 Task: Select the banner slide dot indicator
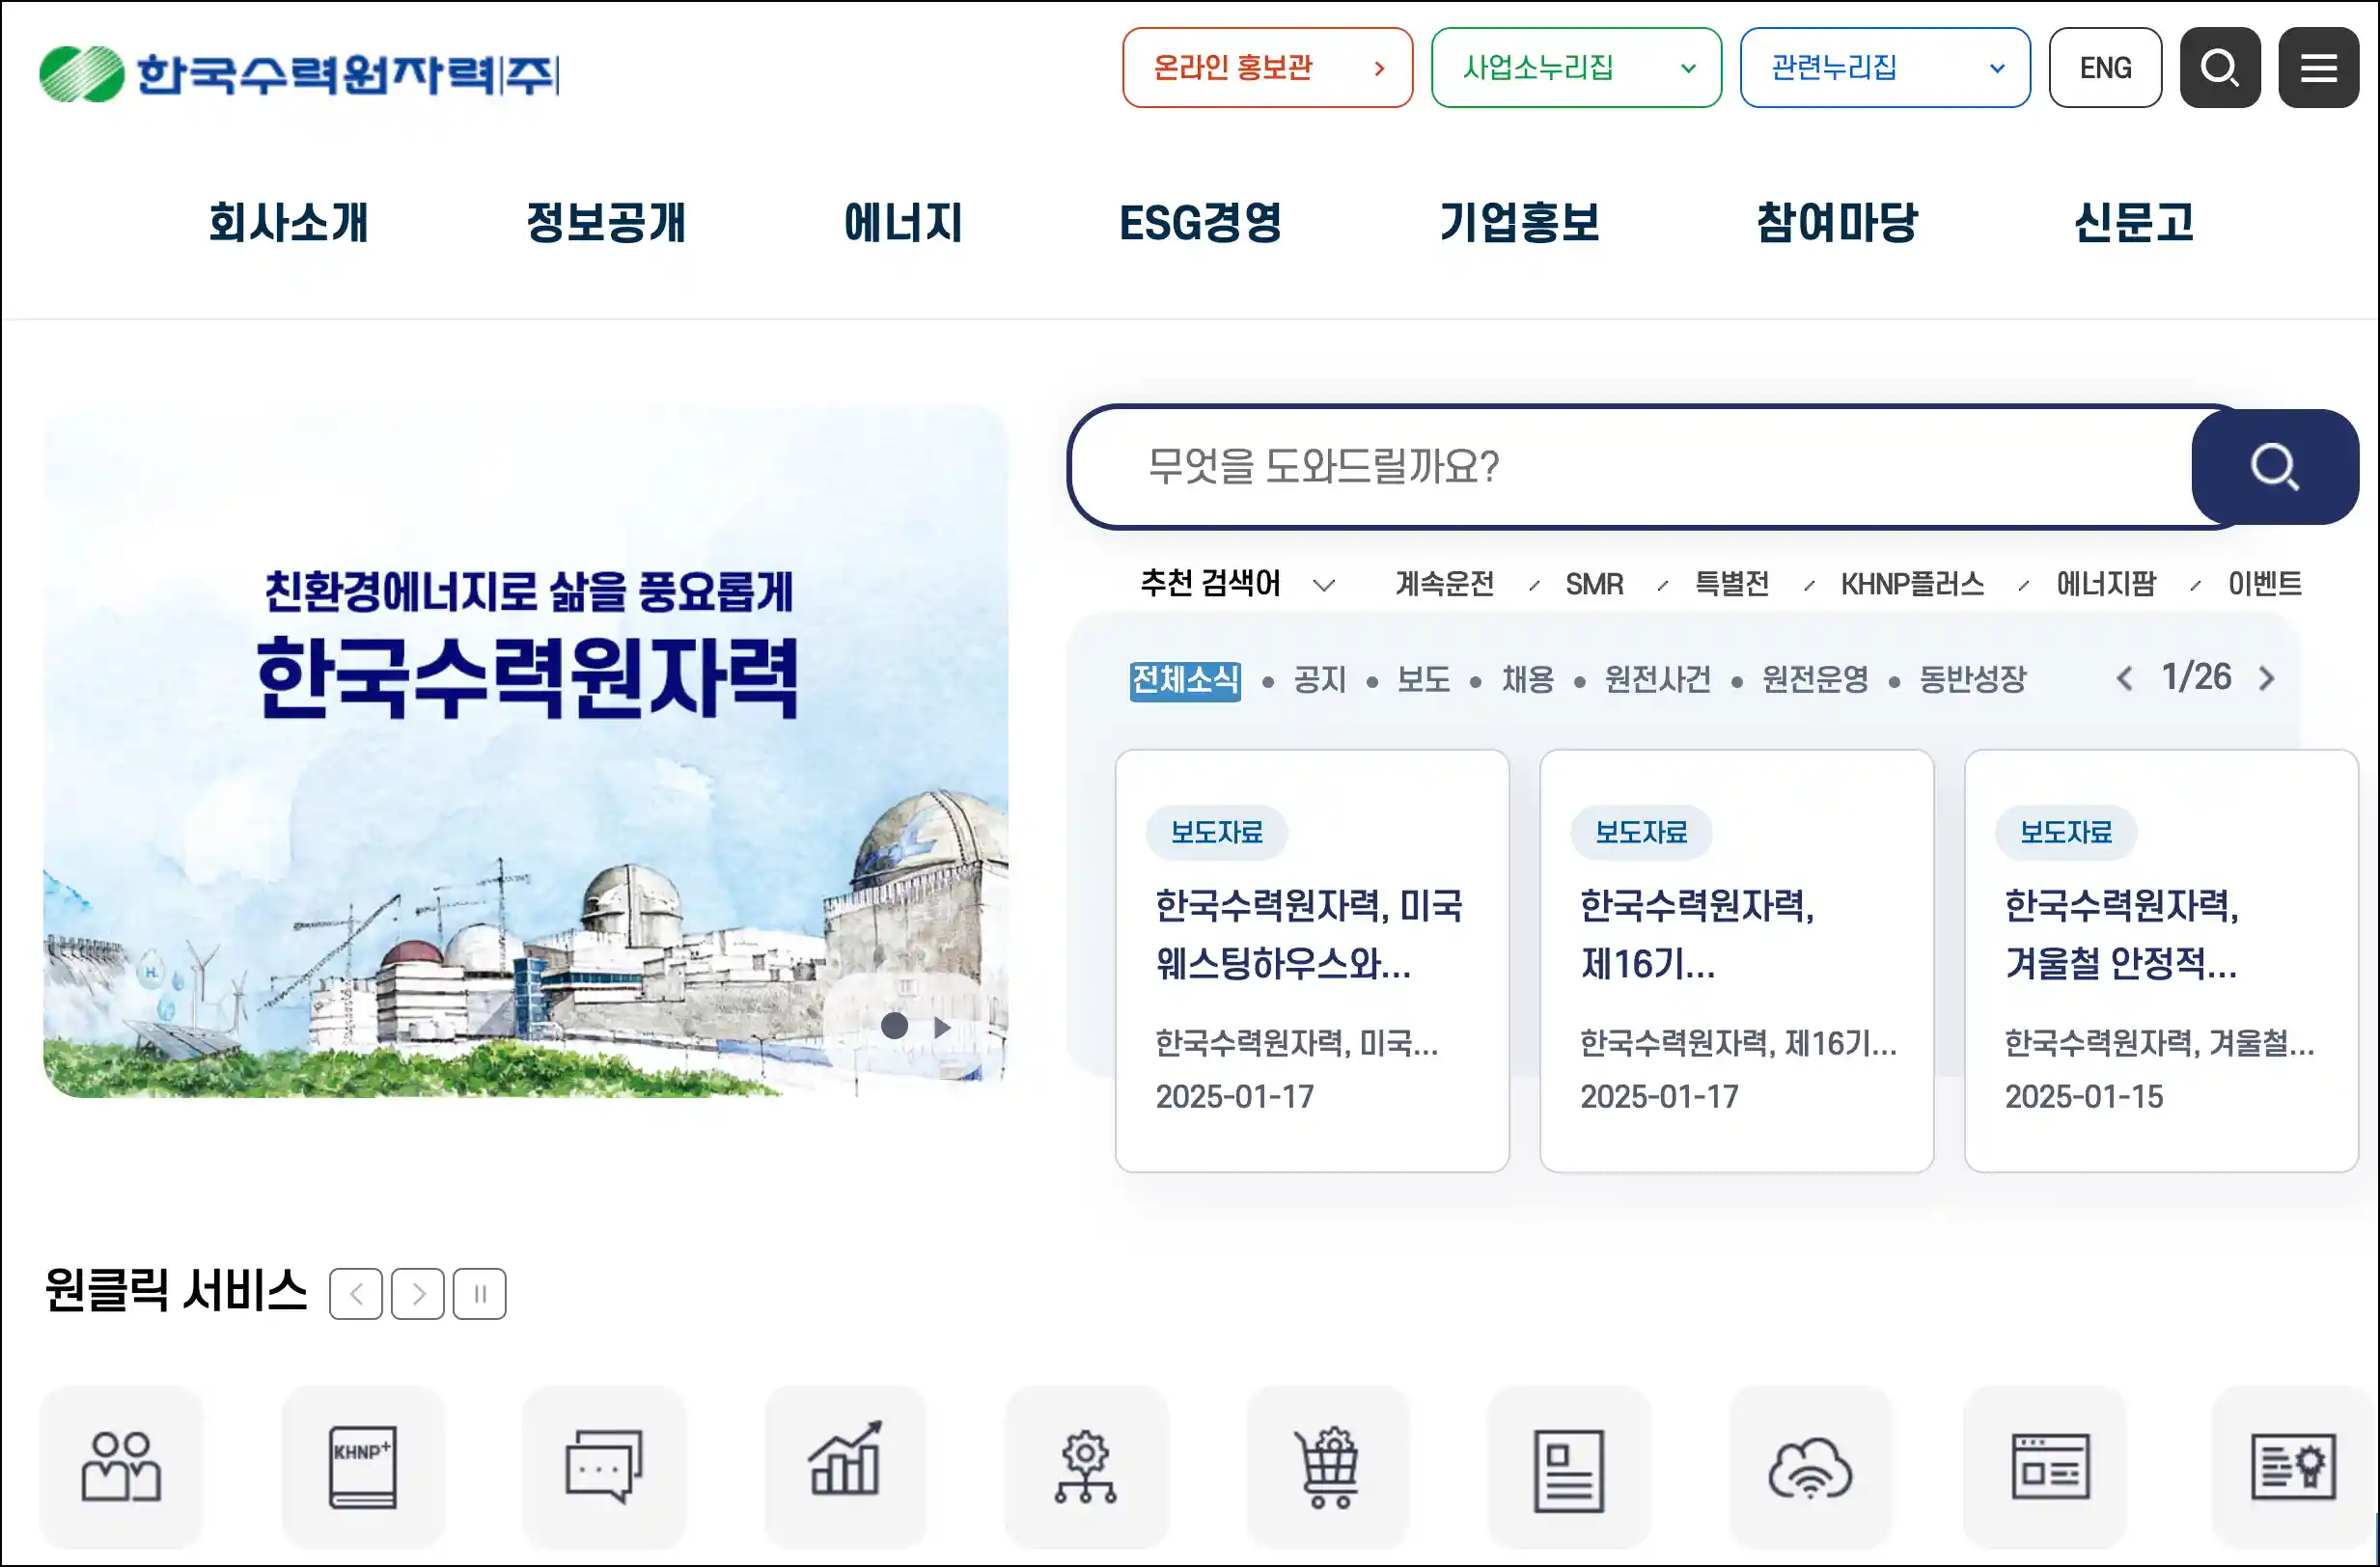pos(894,1026)
